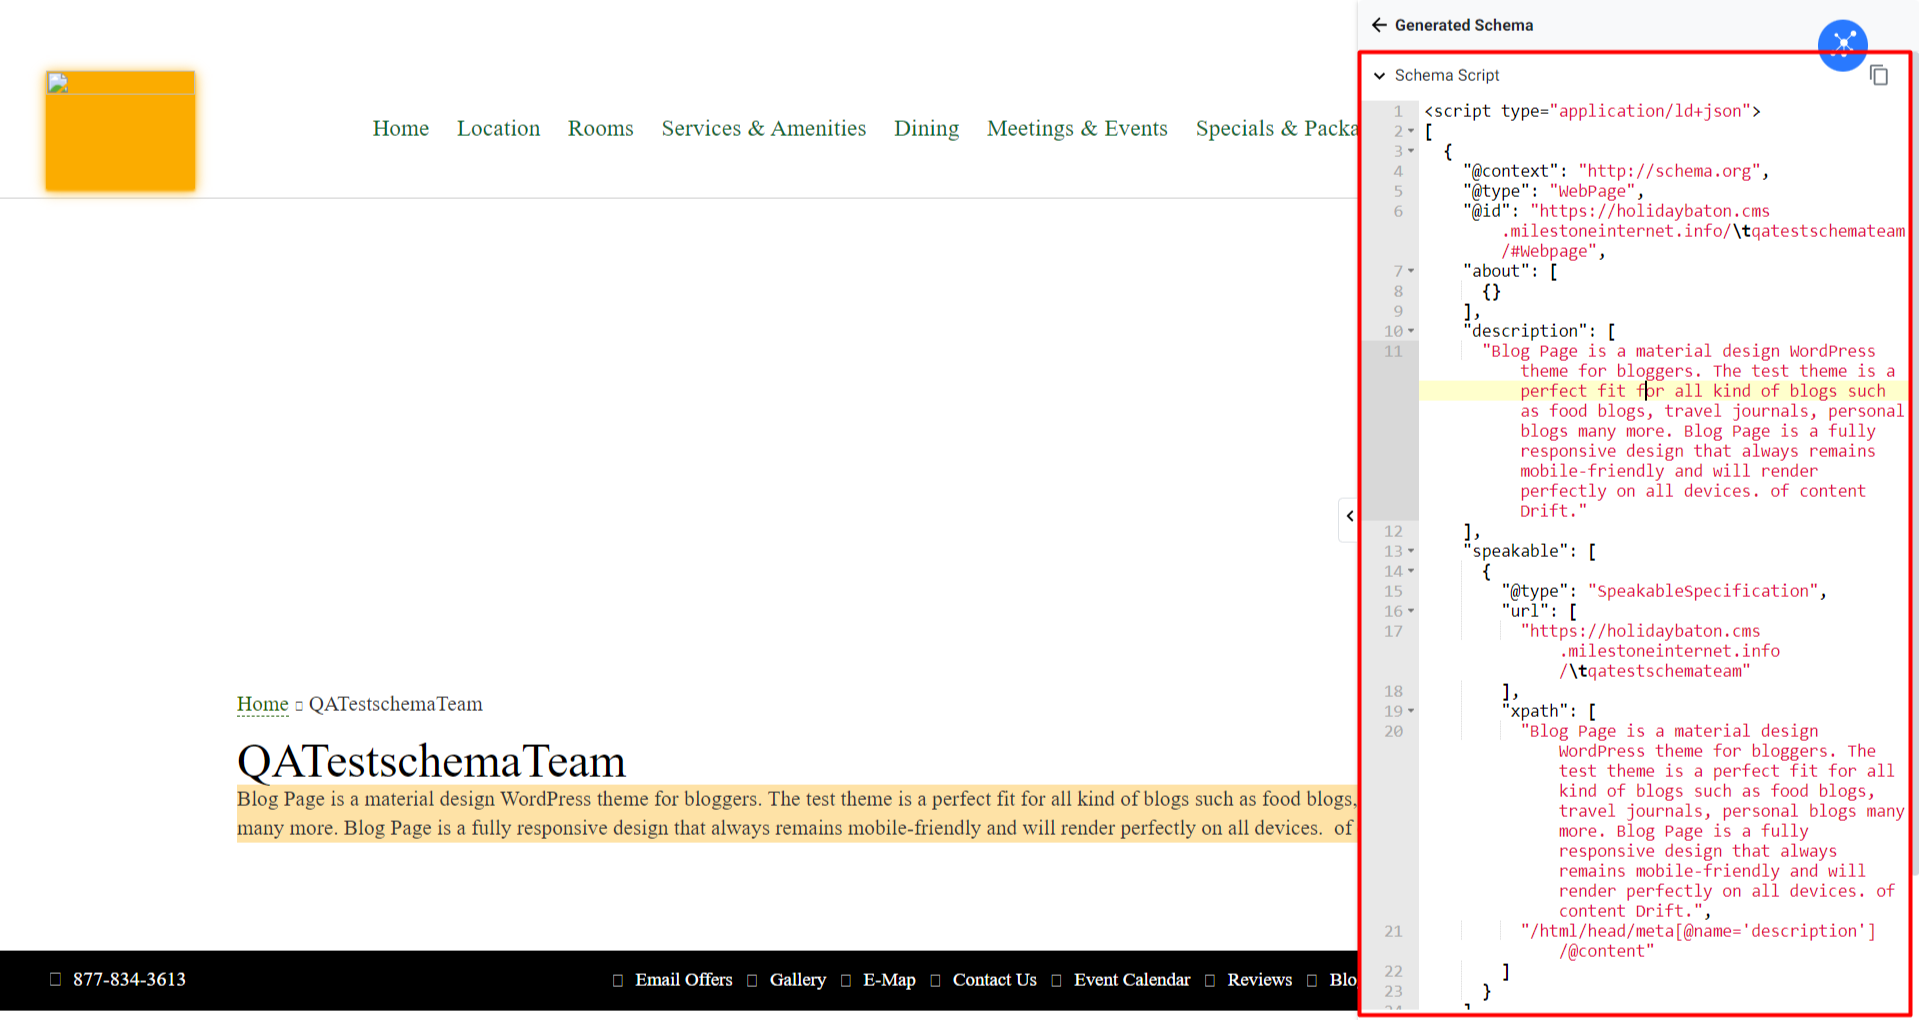The width and height of the screenshot is (1919, 1020).
Task: Click the Generated Schema panel title
Action: coord(1464,25)
